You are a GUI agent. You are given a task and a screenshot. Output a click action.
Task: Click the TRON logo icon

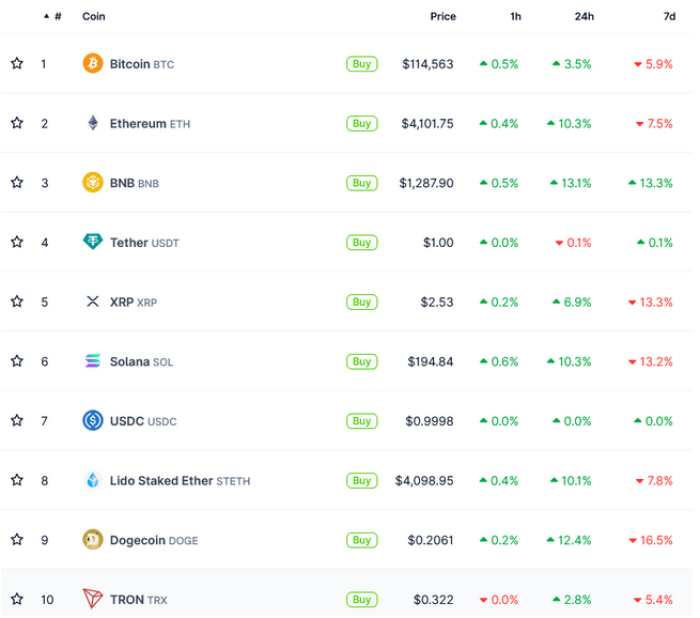[x=92, y=599]
